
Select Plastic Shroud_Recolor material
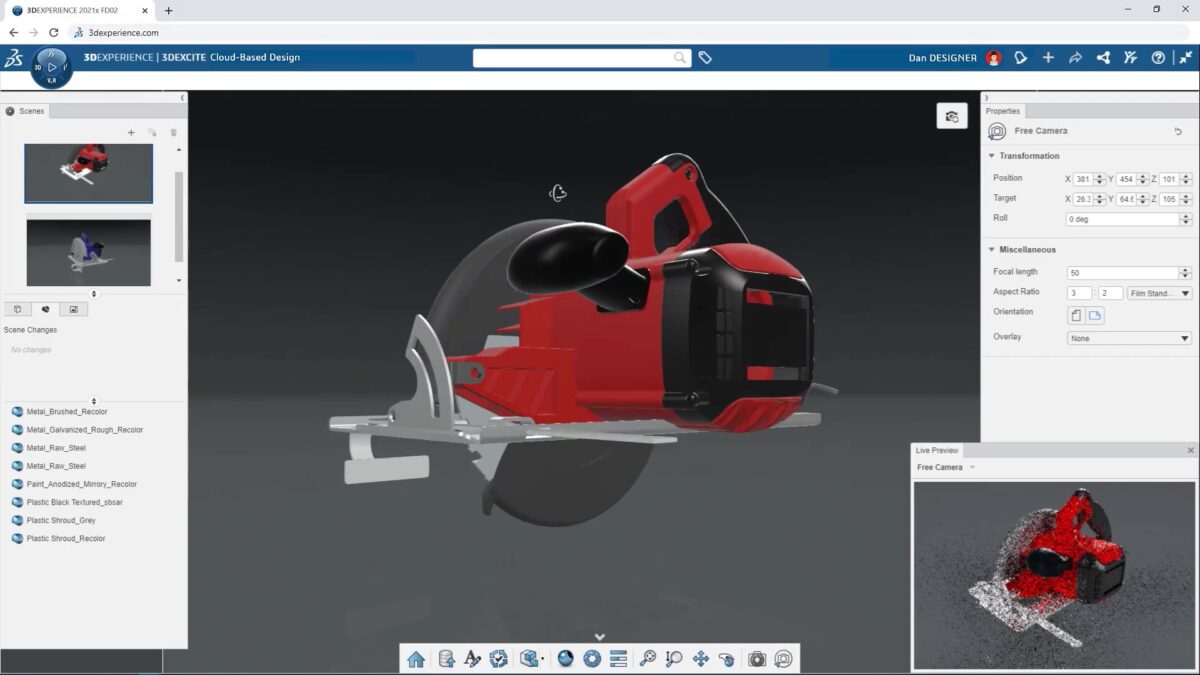coord(65,538)
